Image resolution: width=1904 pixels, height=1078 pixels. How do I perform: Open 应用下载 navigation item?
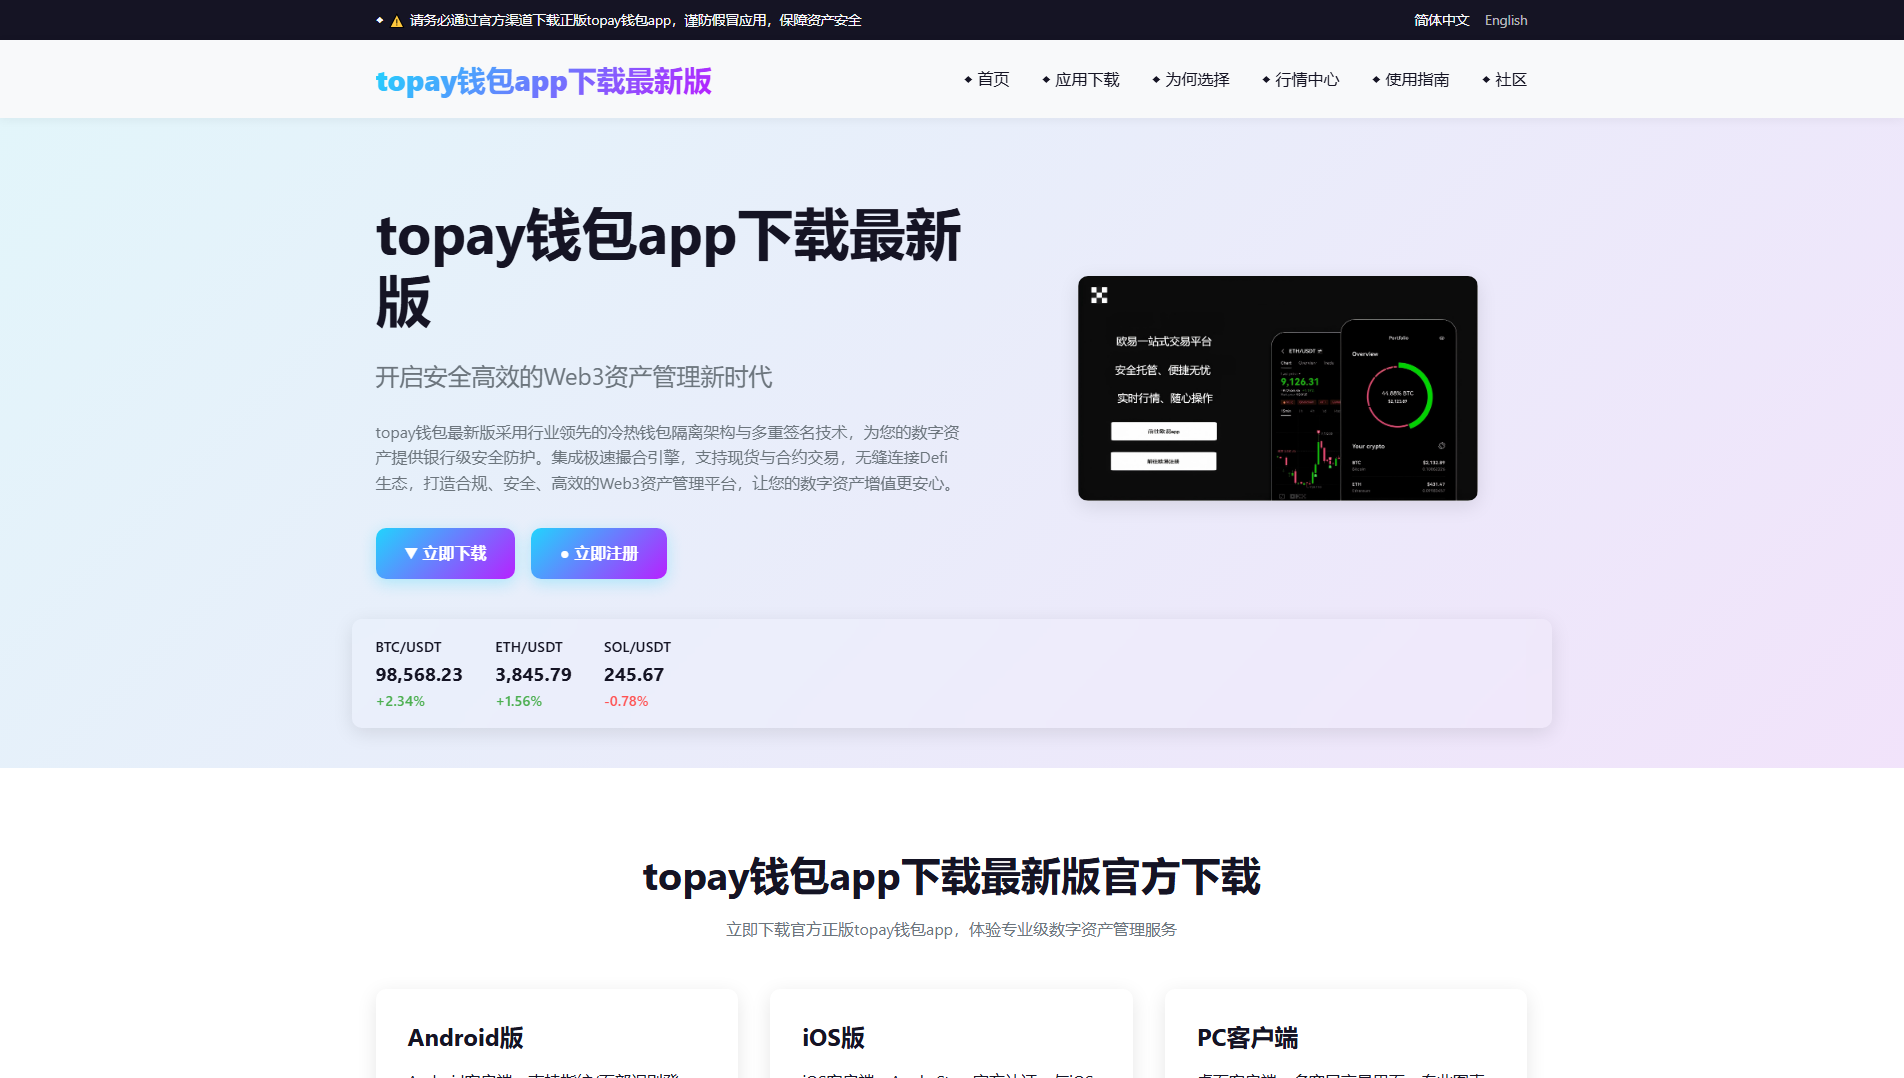pos(1080,79)
